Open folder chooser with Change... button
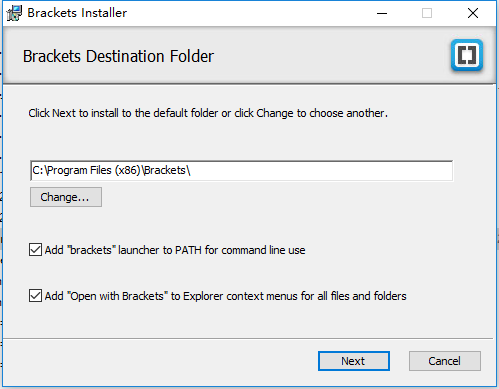Viewport: 499px width, 389px height. coord(66,197)
